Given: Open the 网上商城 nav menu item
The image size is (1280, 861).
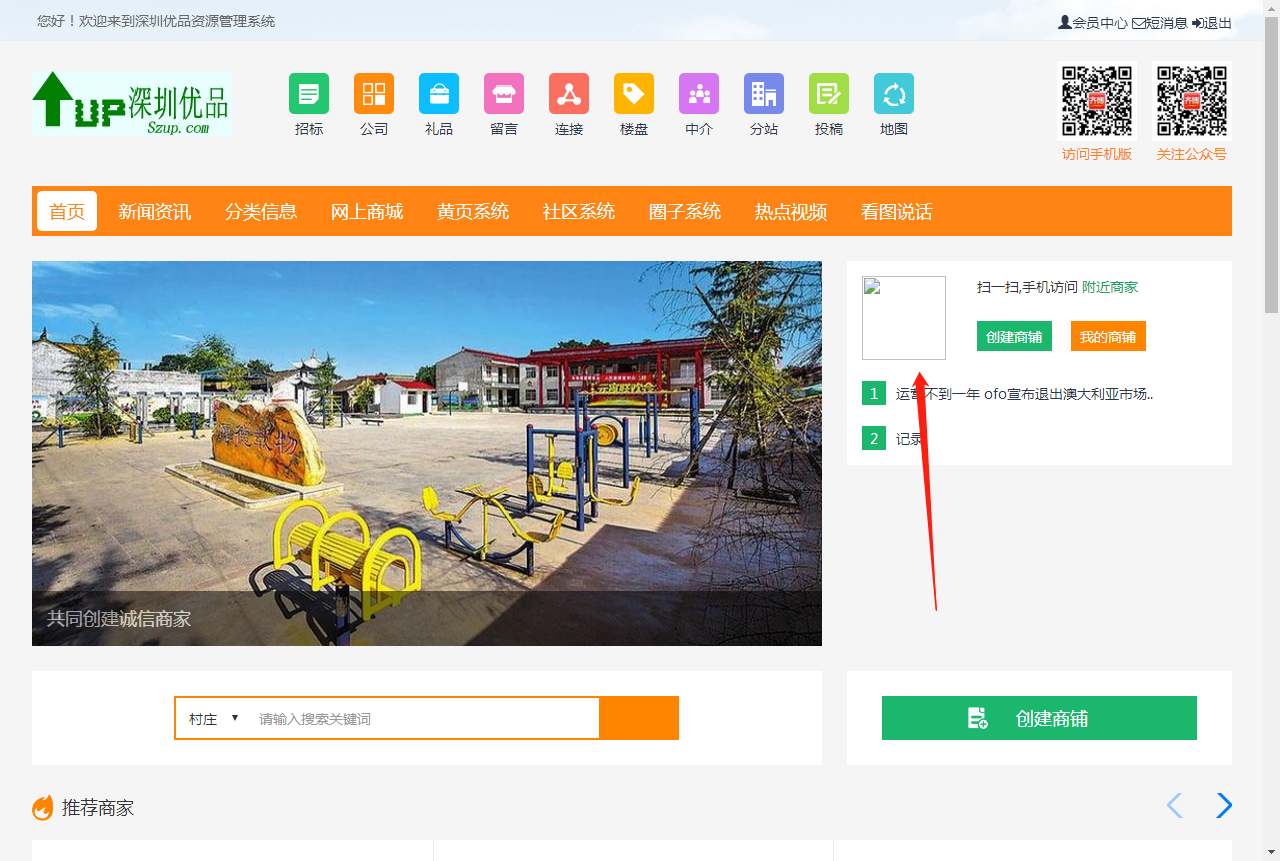Looking at the screenshot, I should pos(366,211).
